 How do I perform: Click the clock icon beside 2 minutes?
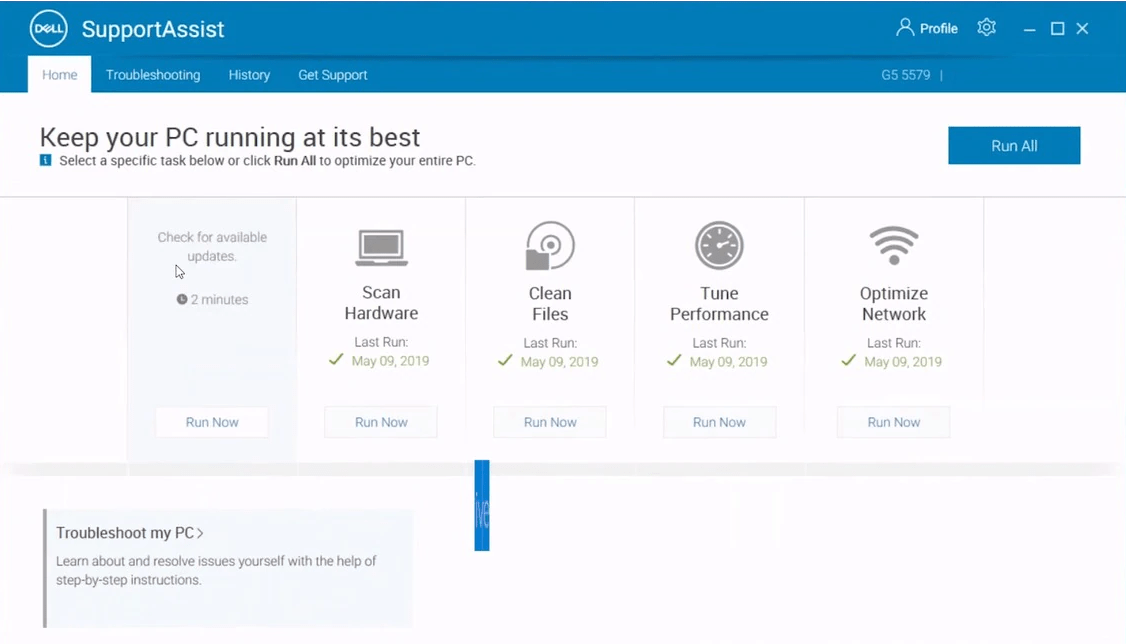[x=182, y=299]
